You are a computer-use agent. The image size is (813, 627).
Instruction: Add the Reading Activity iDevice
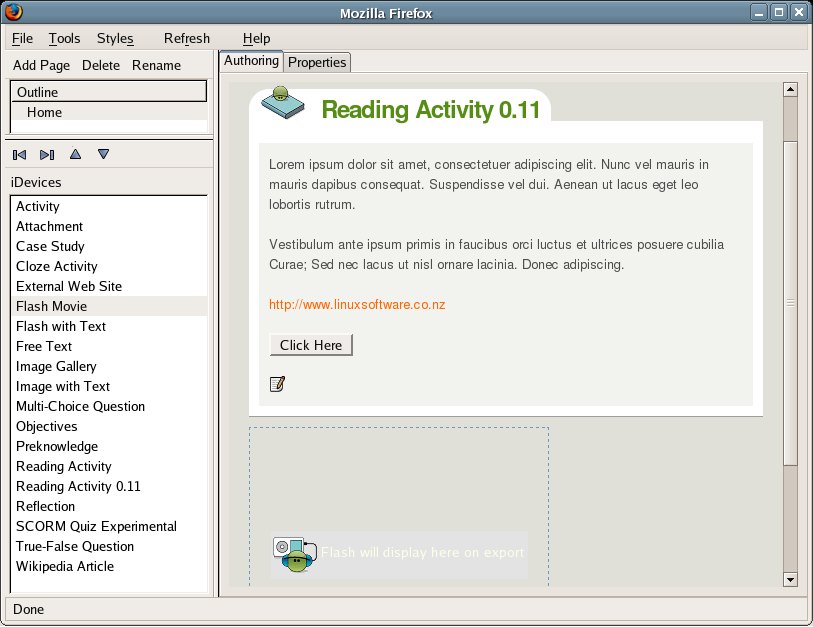tap(108, 466)
